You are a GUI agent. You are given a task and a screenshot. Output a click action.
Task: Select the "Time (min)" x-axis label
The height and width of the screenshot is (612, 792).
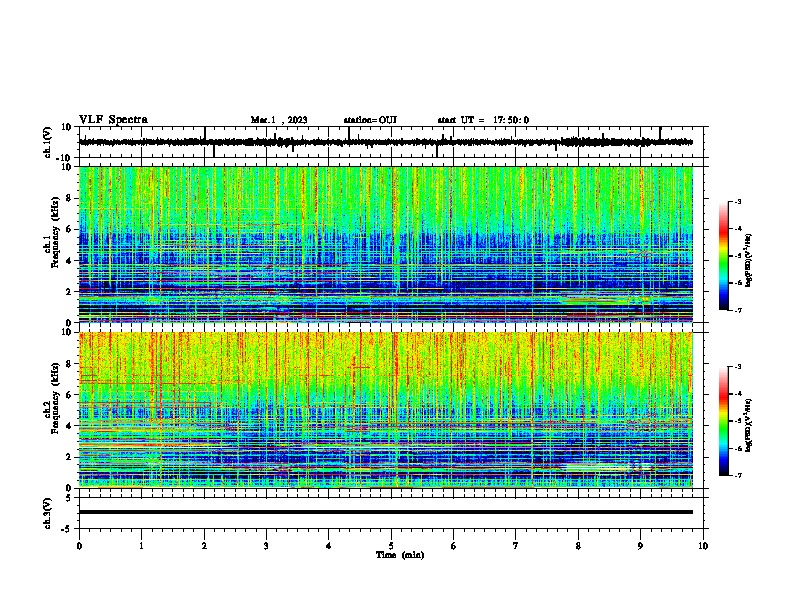click(x=400, y=555)
